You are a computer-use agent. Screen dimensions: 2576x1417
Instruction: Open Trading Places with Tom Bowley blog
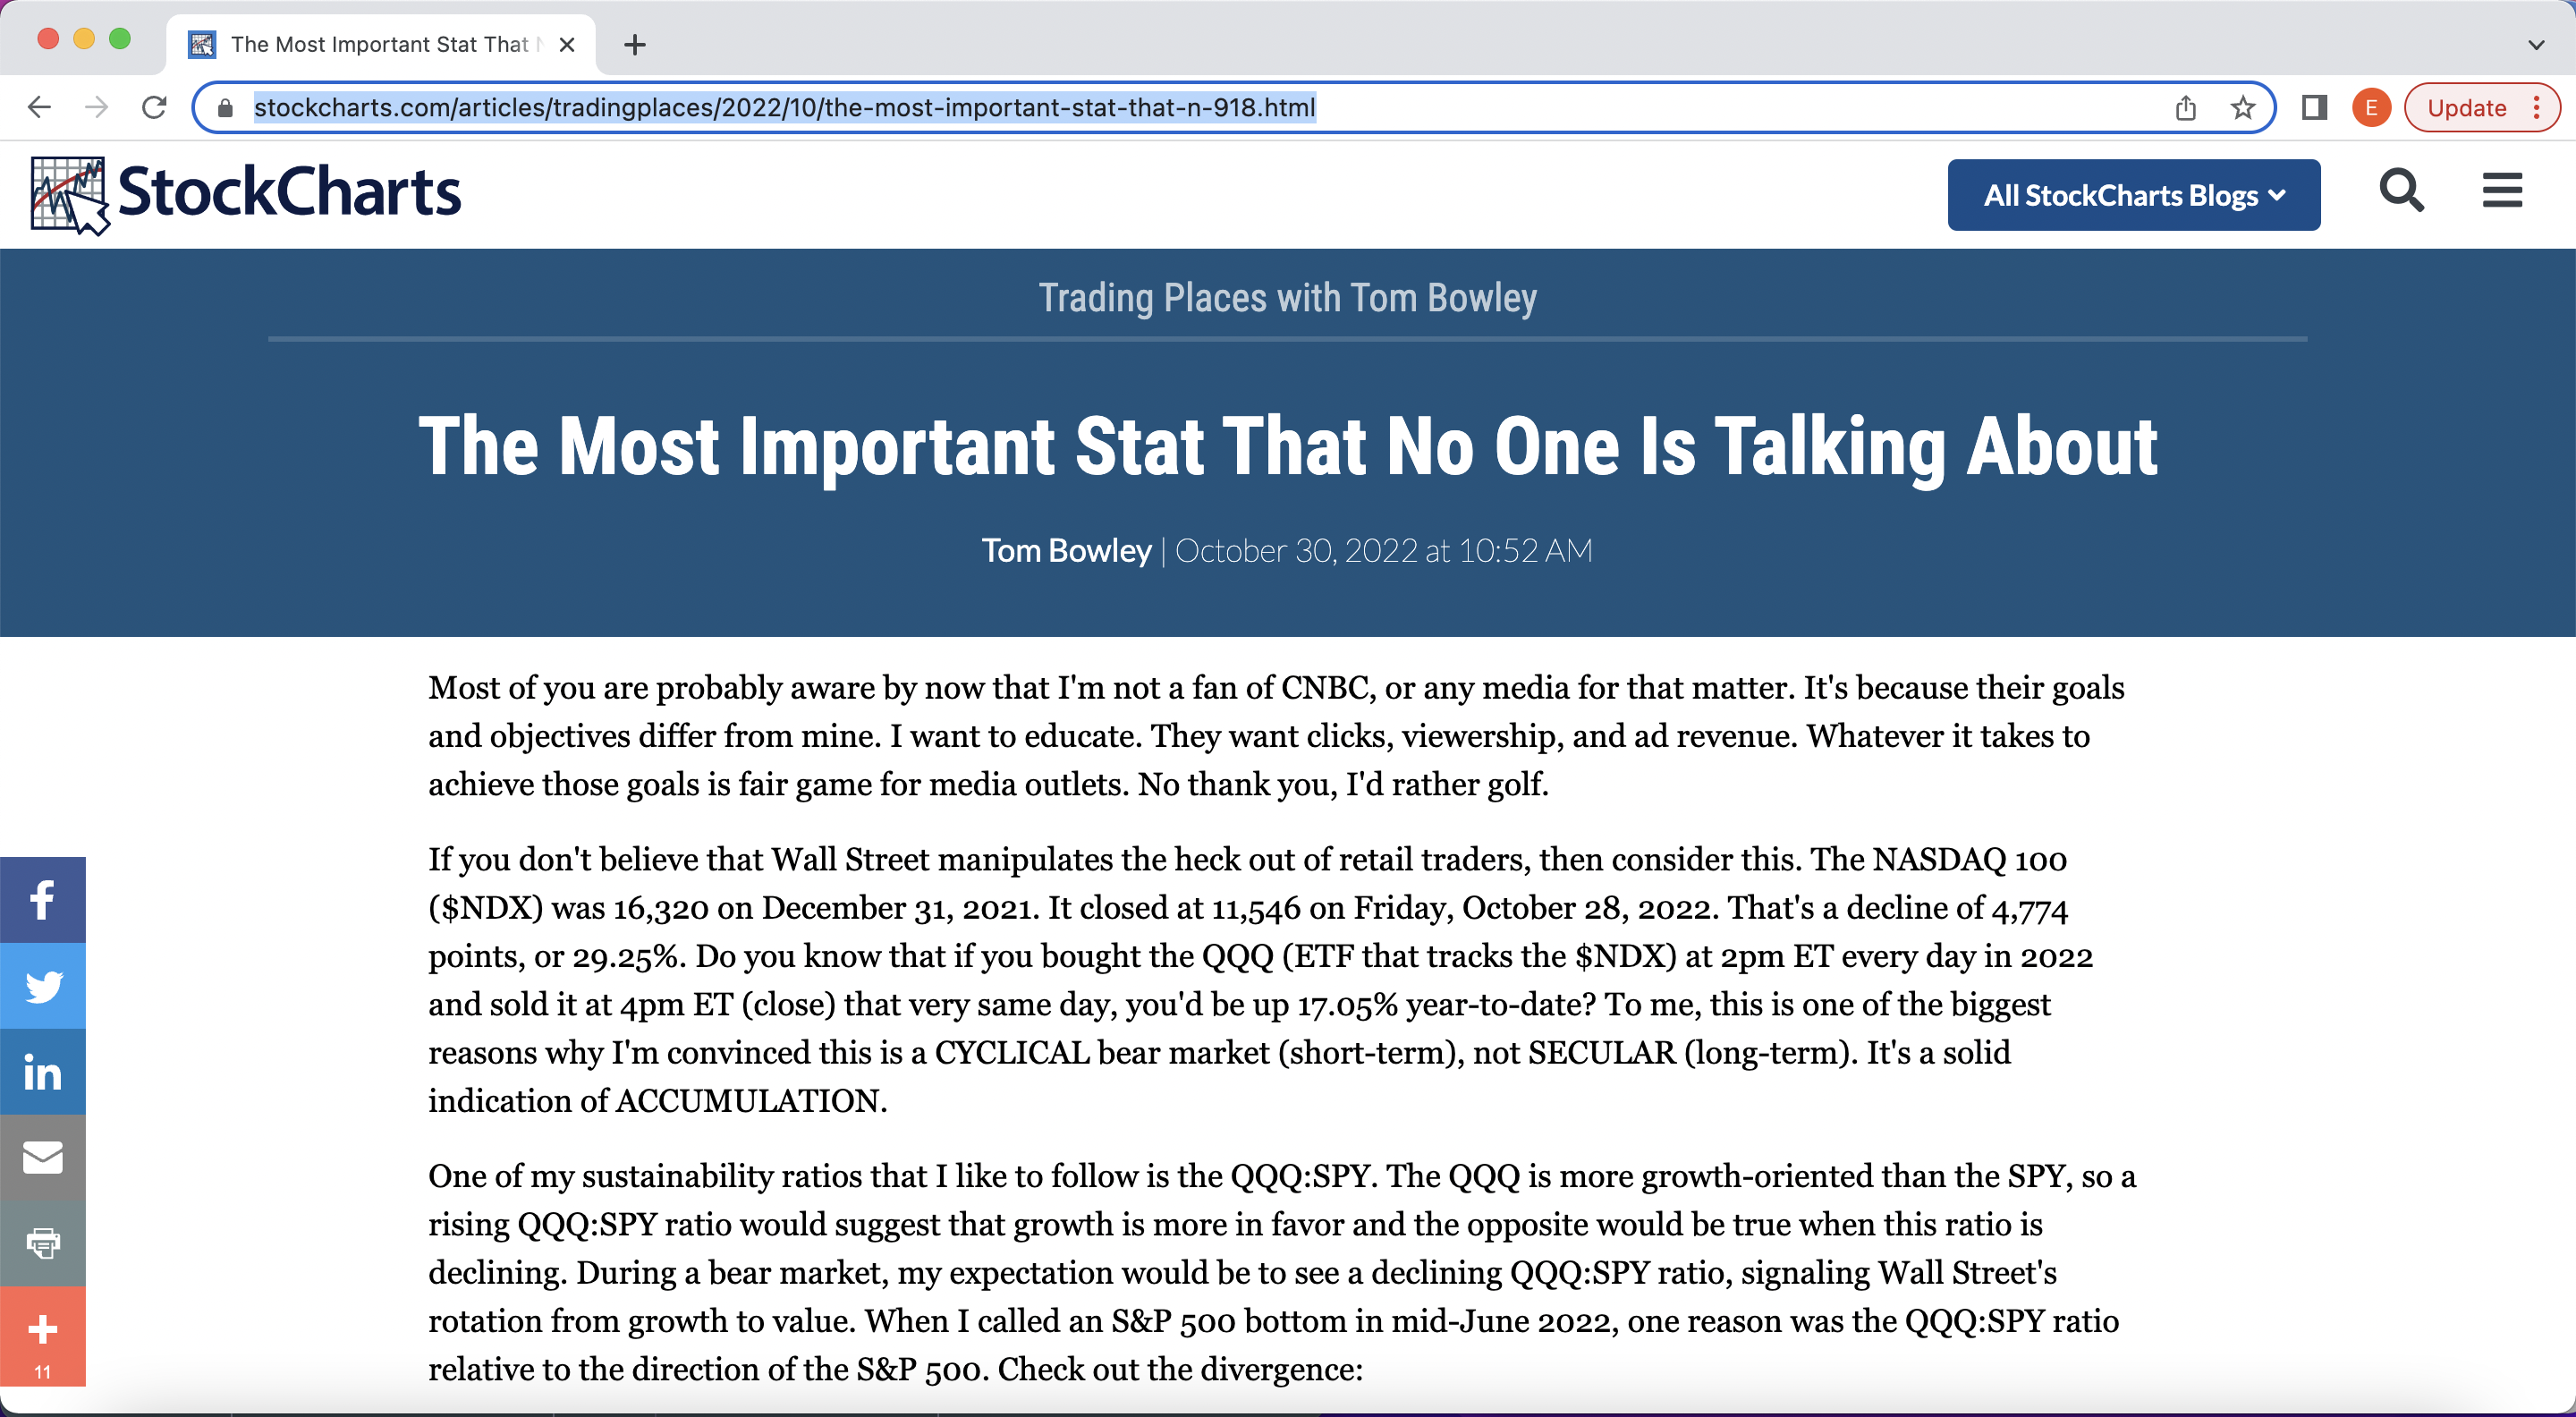(x=1288, y=298)
